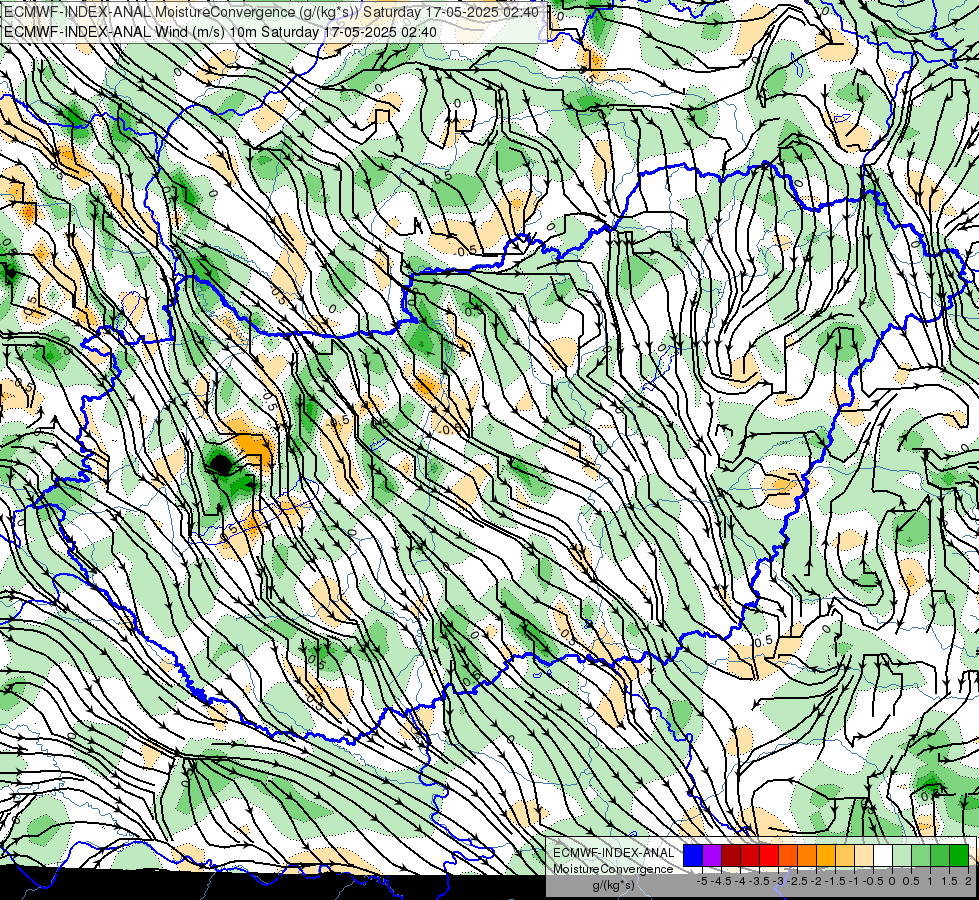
Task: Click the ECMWF-INDEX-ANAL label in the legend
Action: pos(614,853)
